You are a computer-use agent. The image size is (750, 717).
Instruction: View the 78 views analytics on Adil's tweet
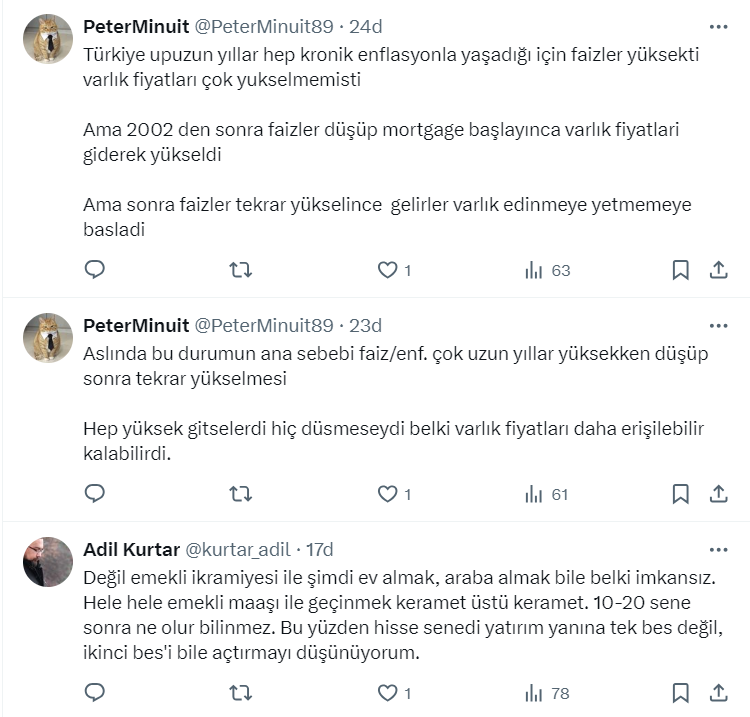tap(547, 692)
